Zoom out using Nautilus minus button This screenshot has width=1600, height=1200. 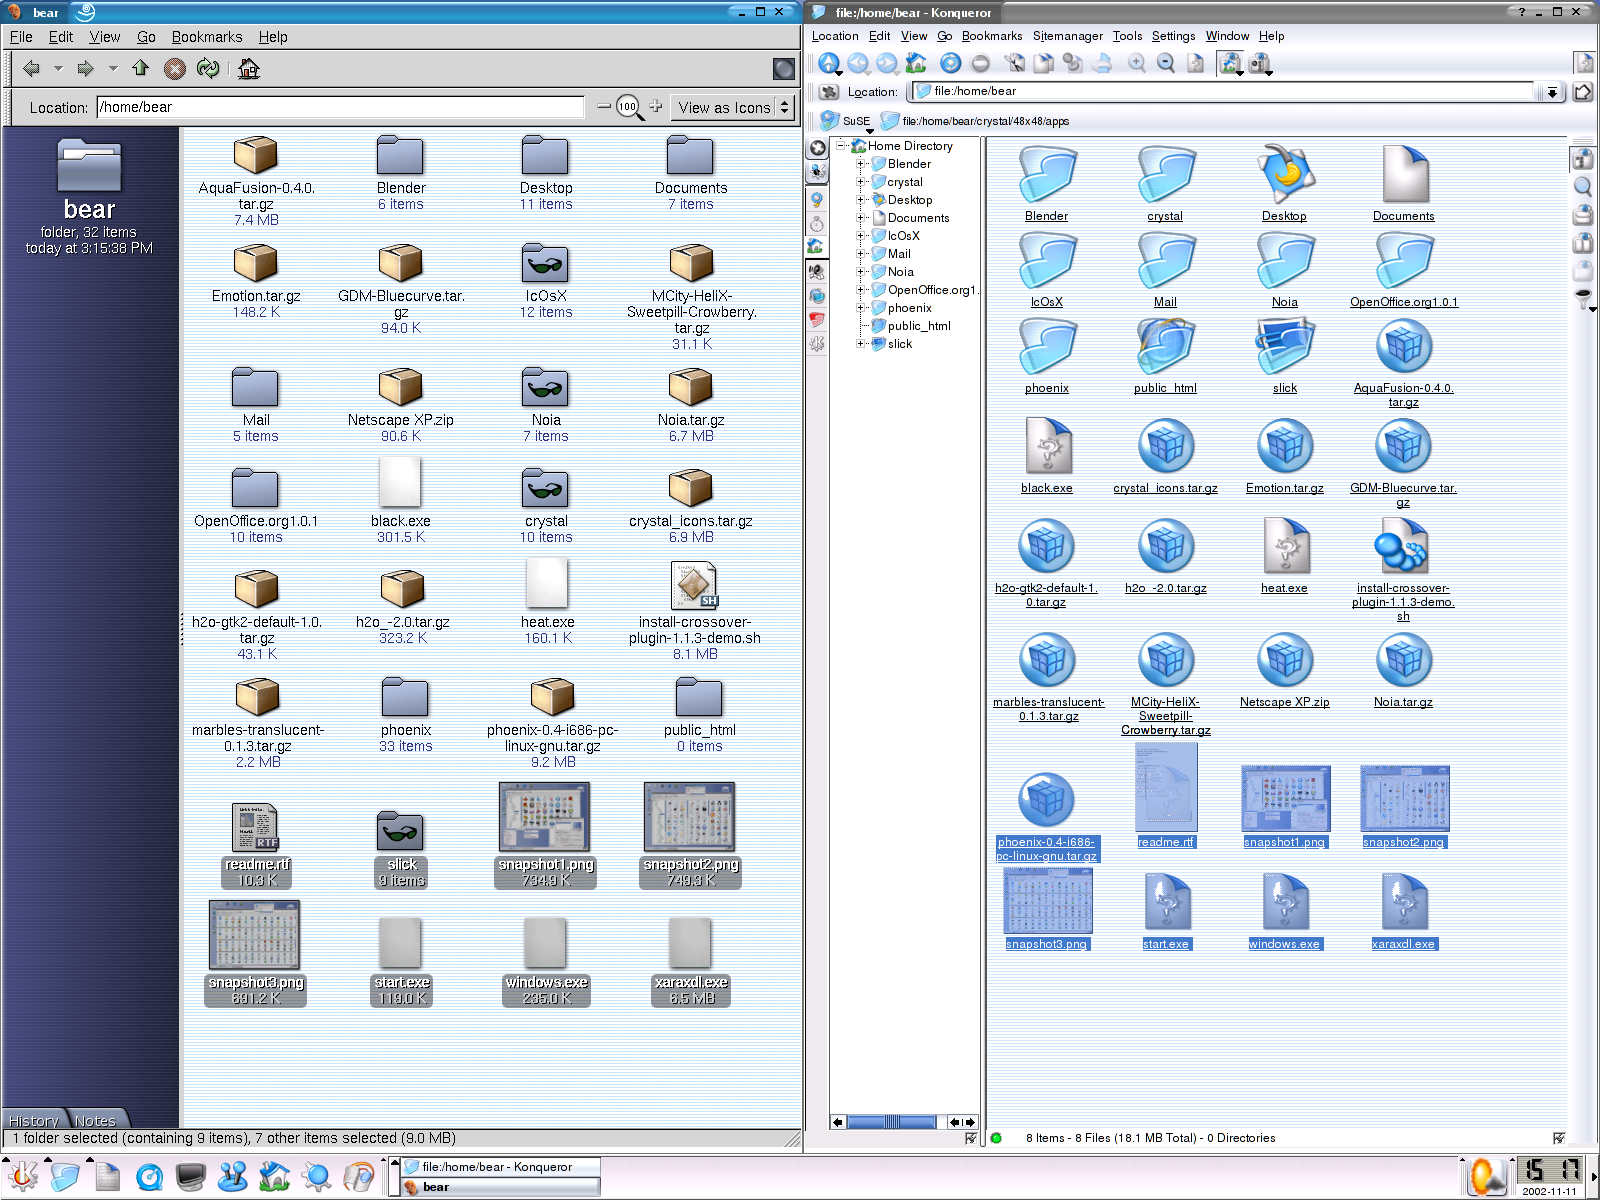(603, 106)
